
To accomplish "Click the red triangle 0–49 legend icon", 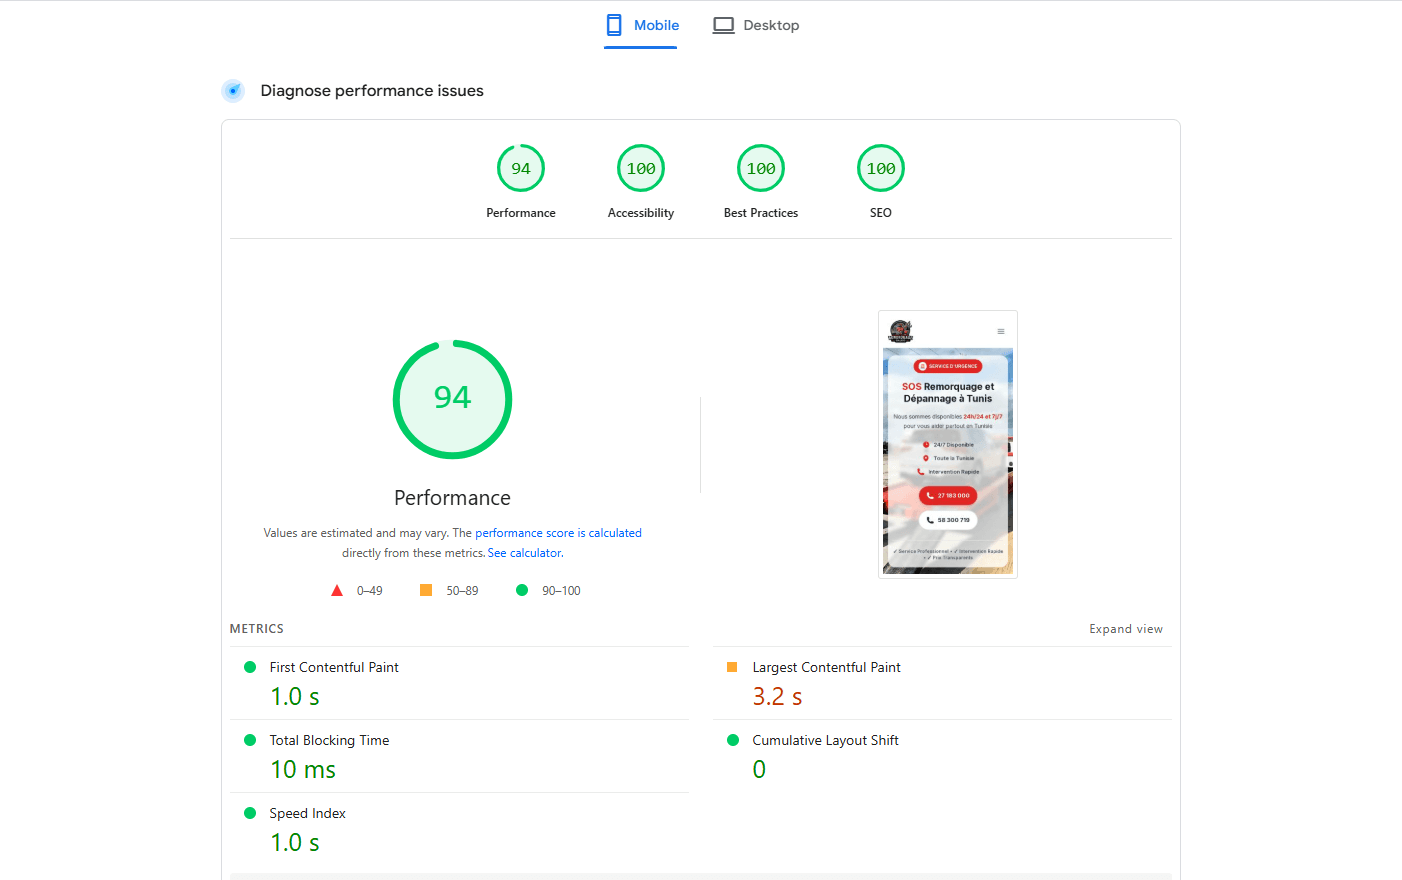I will click(x=337, y=591).
